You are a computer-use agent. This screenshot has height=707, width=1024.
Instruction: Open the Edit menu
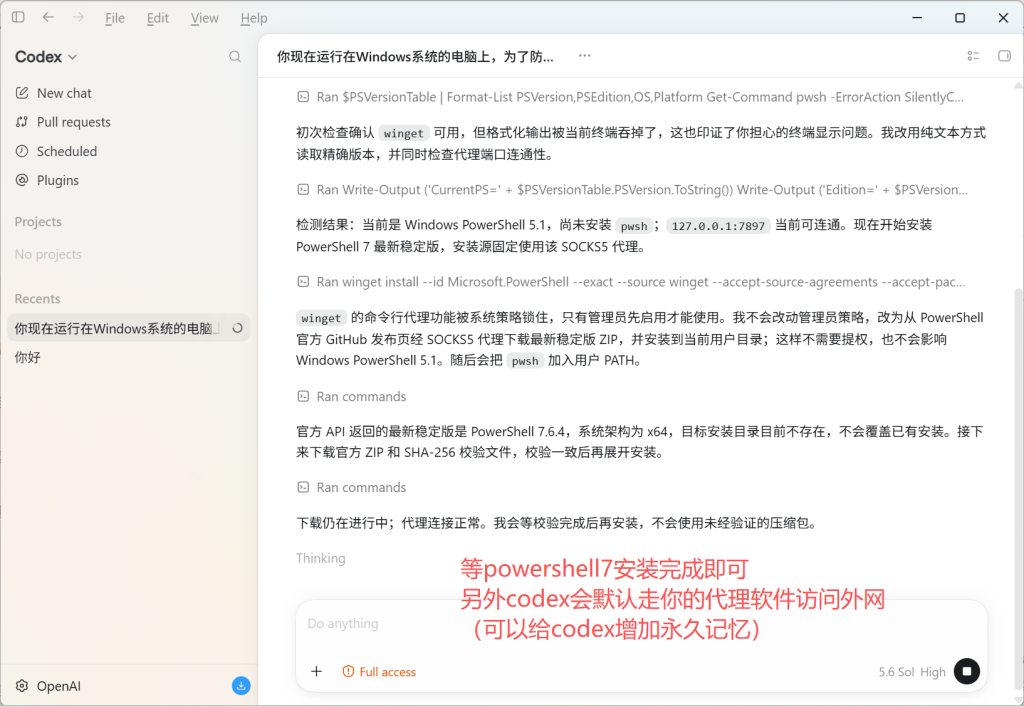tap(157, 18)
